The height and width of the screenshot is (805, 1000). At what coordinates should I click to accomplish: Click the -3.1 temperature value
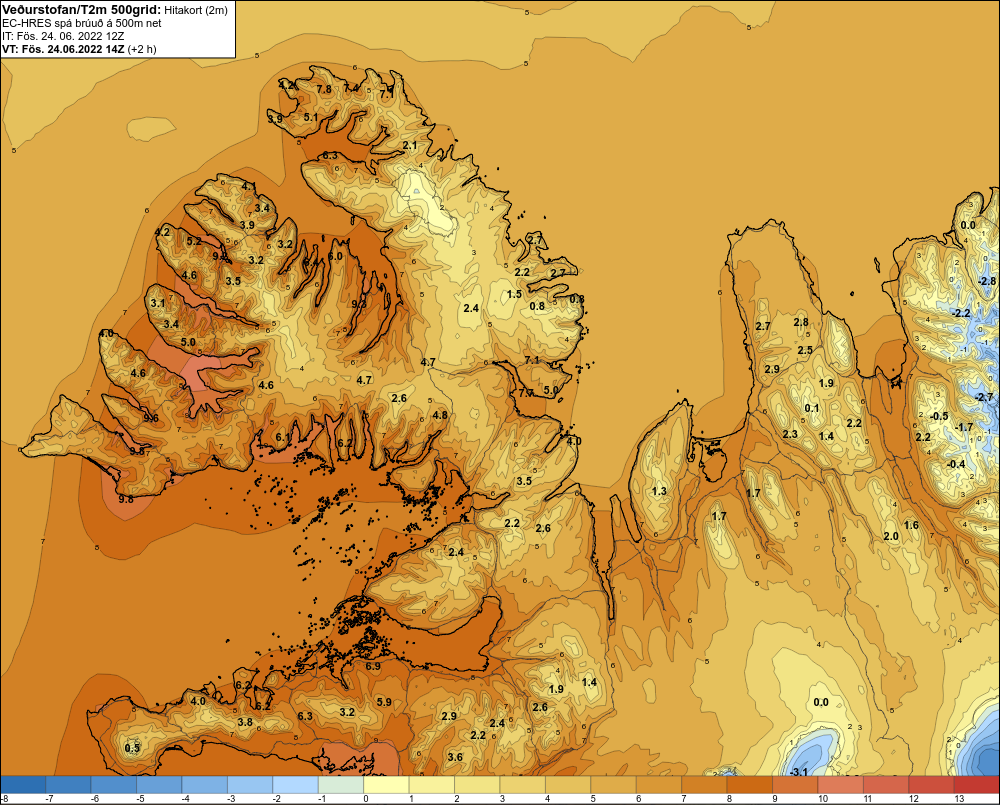pos(798,772)
